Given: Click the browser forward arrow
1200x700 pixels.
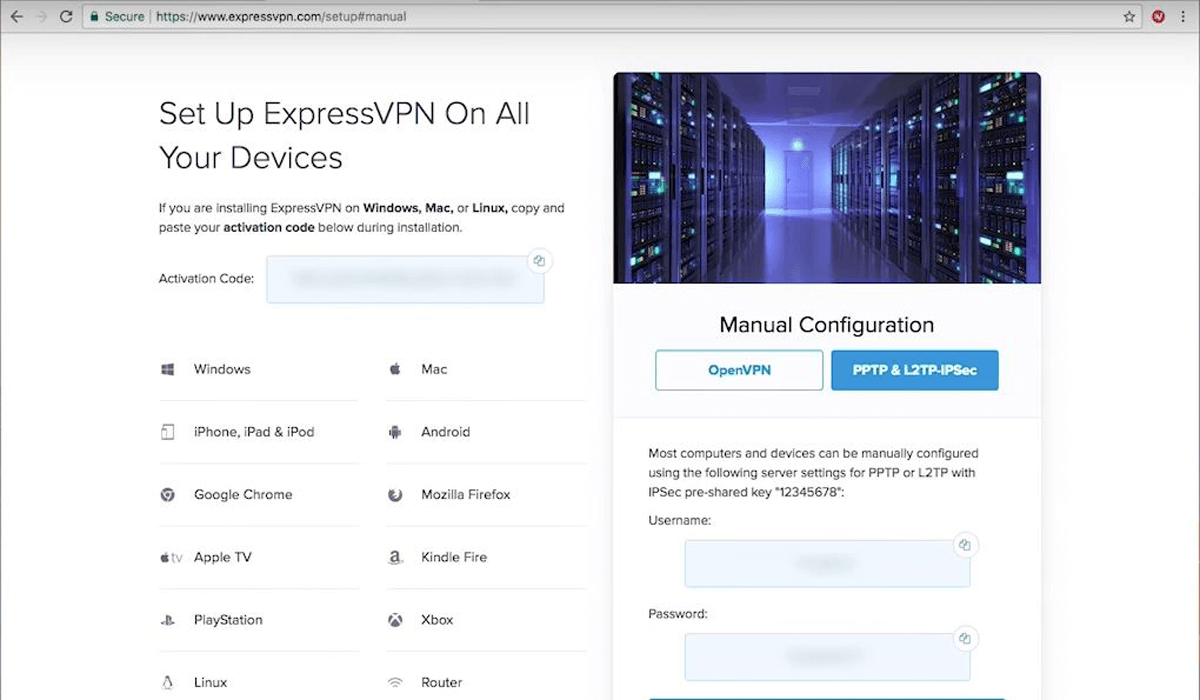Looking at the screenshot, I should pyautogui.click(x=41, y=16).
